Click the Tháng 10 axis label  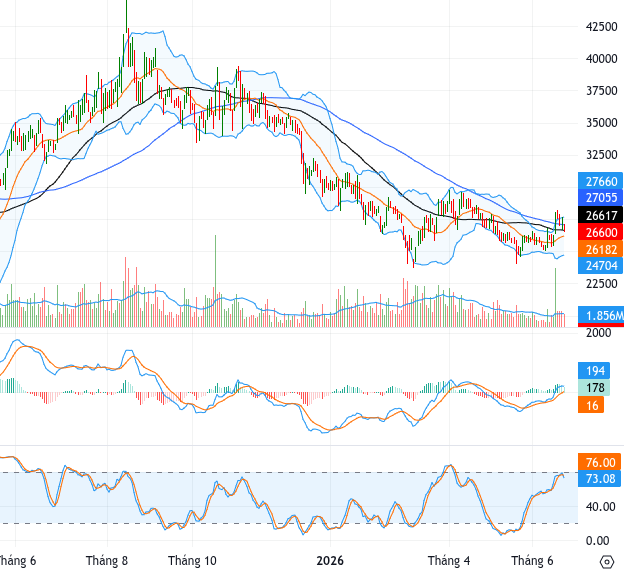point(192,561)
